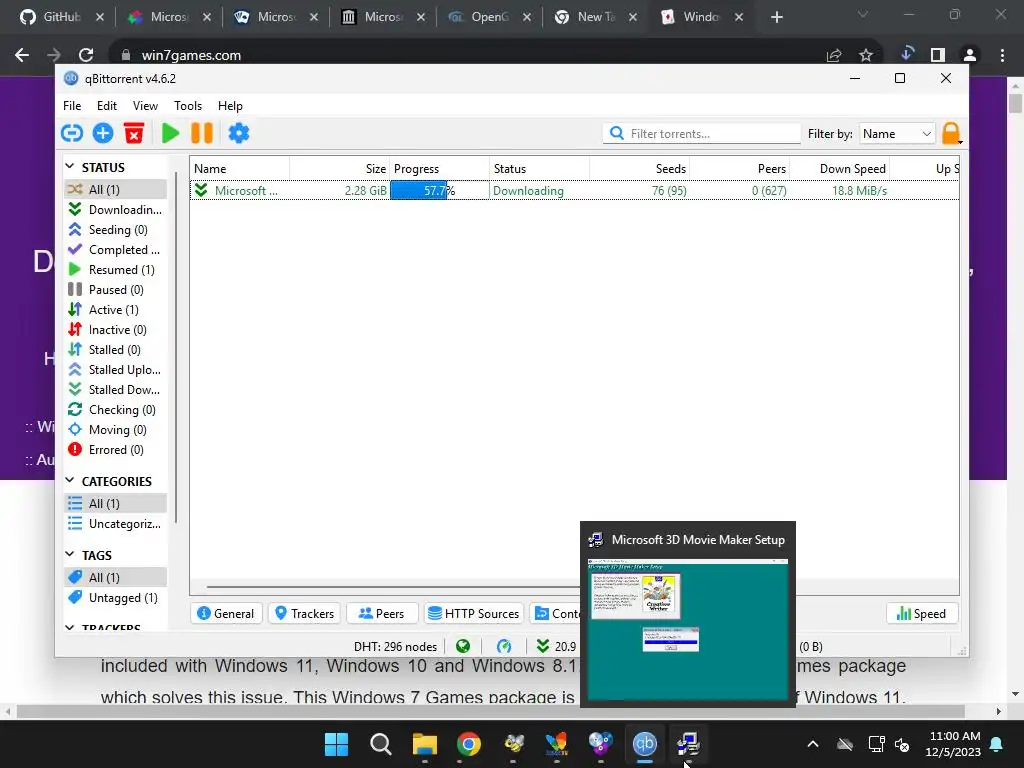Viewport: 1024px width, 768px height.
Task: Open the Trackers details tab
Action: (x=305, y=614)
